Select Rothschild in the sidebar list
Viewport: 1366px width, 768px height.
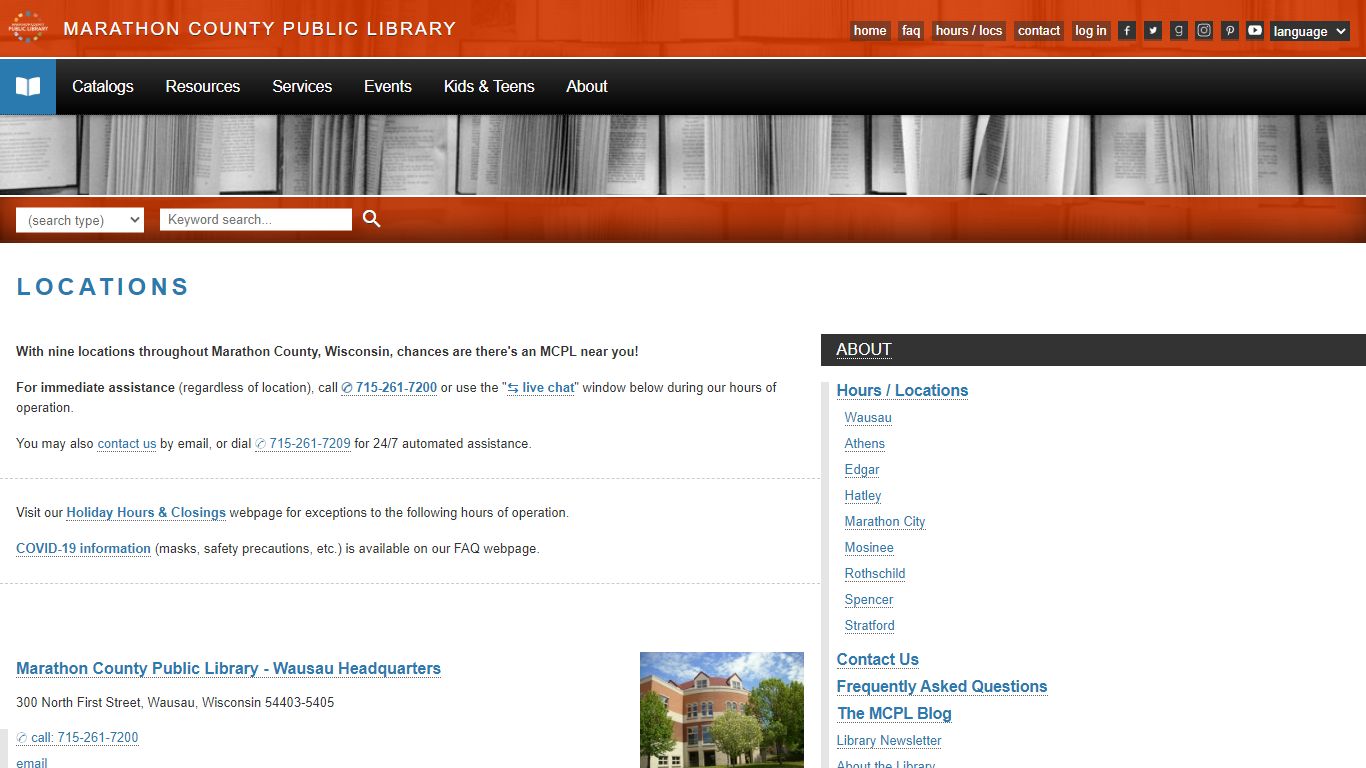point(875,574)
